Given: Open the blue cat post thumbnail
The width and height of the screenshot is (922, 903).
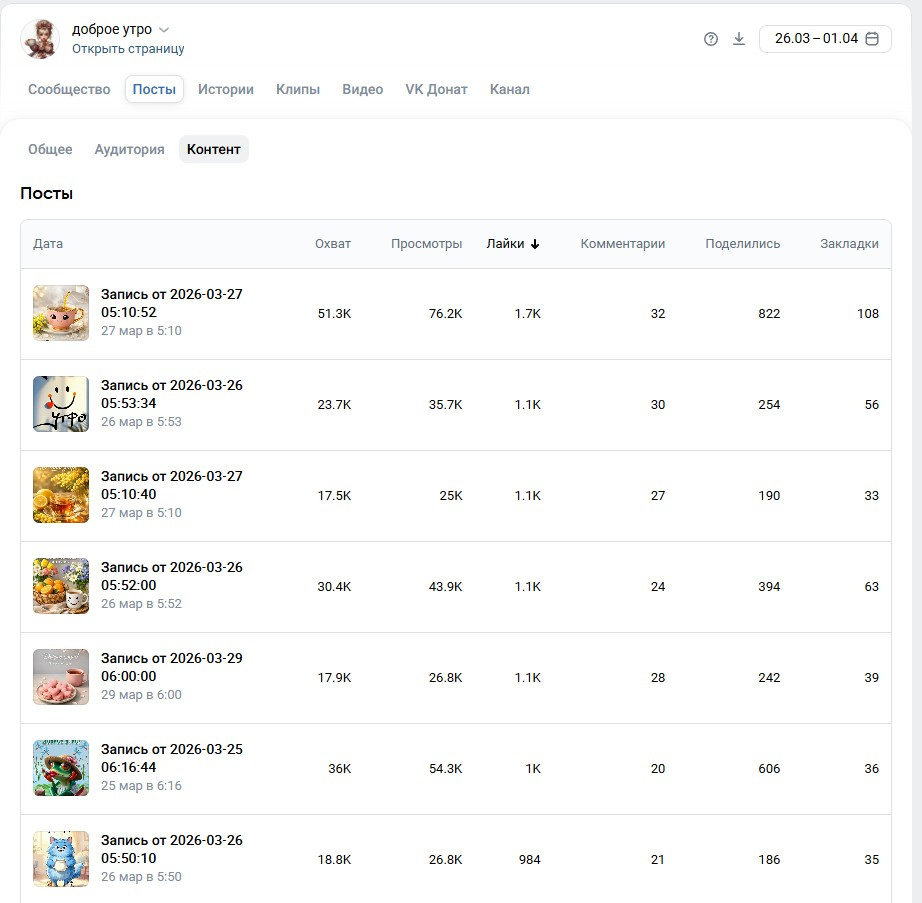Looking at the screenshot, I should click(x=61, y=859).
